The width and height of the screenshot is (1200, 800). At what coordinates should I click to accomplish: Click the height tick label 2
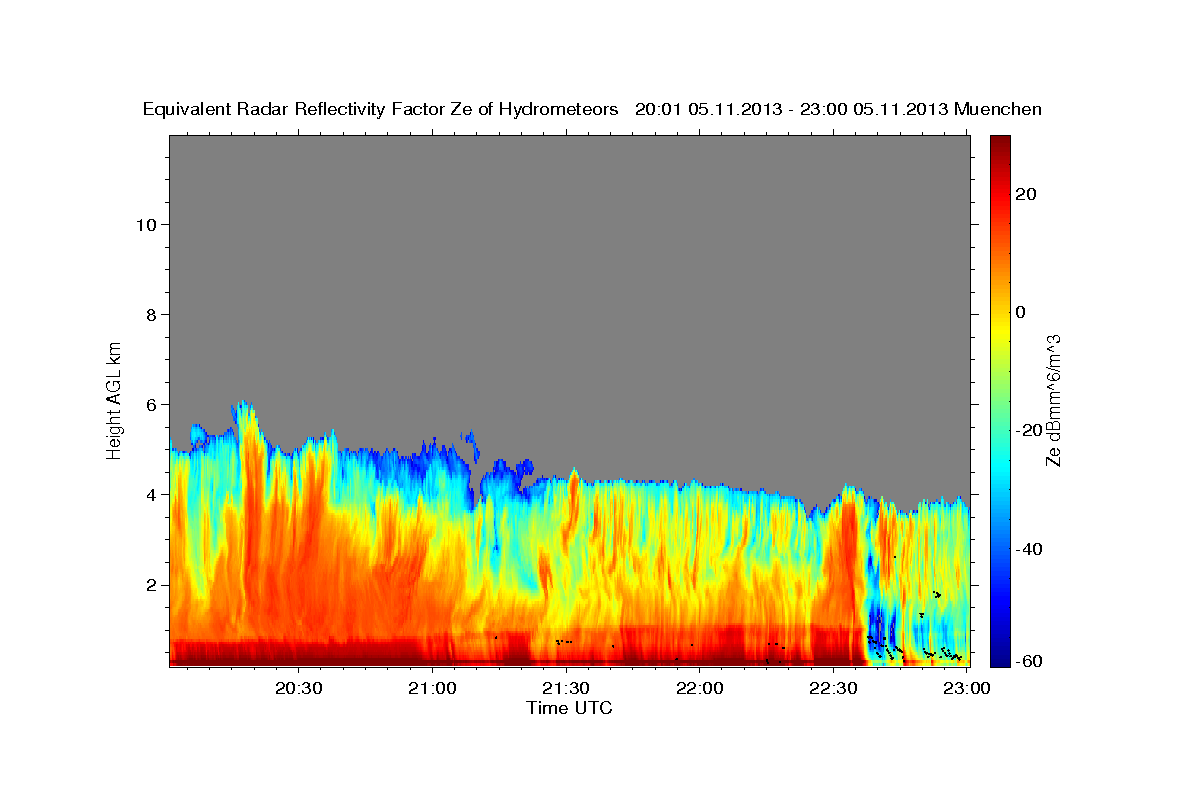150,584
